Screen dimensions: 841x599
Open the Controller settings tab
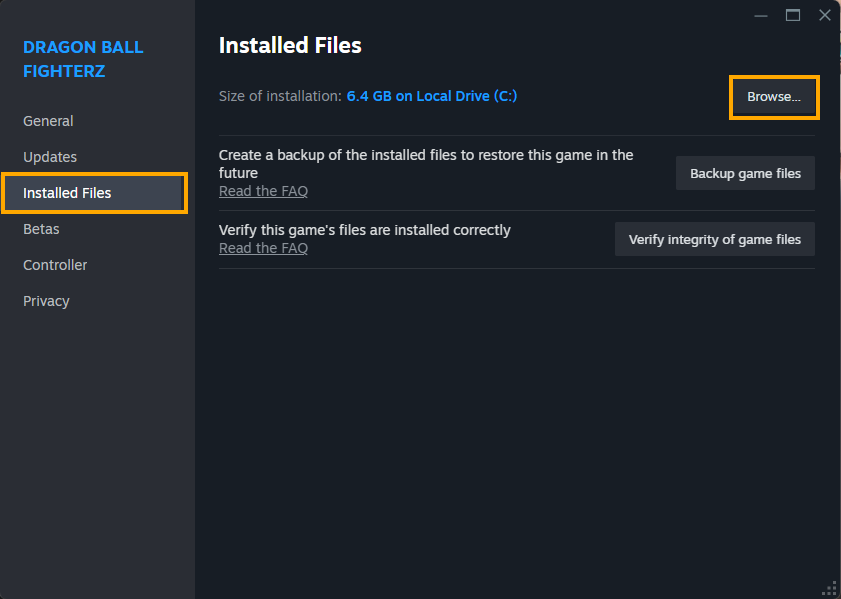[55, 265]
